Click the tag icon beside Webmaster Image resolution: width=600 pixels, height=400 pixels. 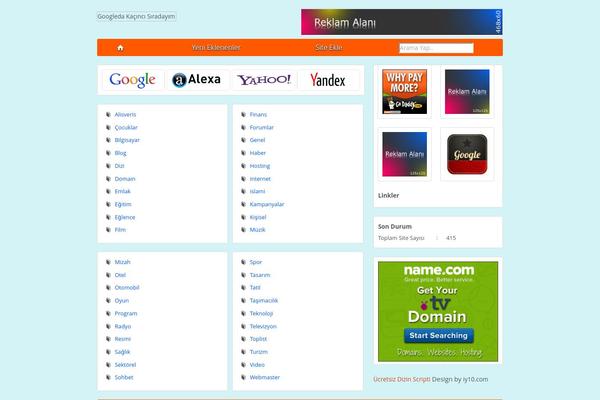pyautogui.click(x=243, y=377)
